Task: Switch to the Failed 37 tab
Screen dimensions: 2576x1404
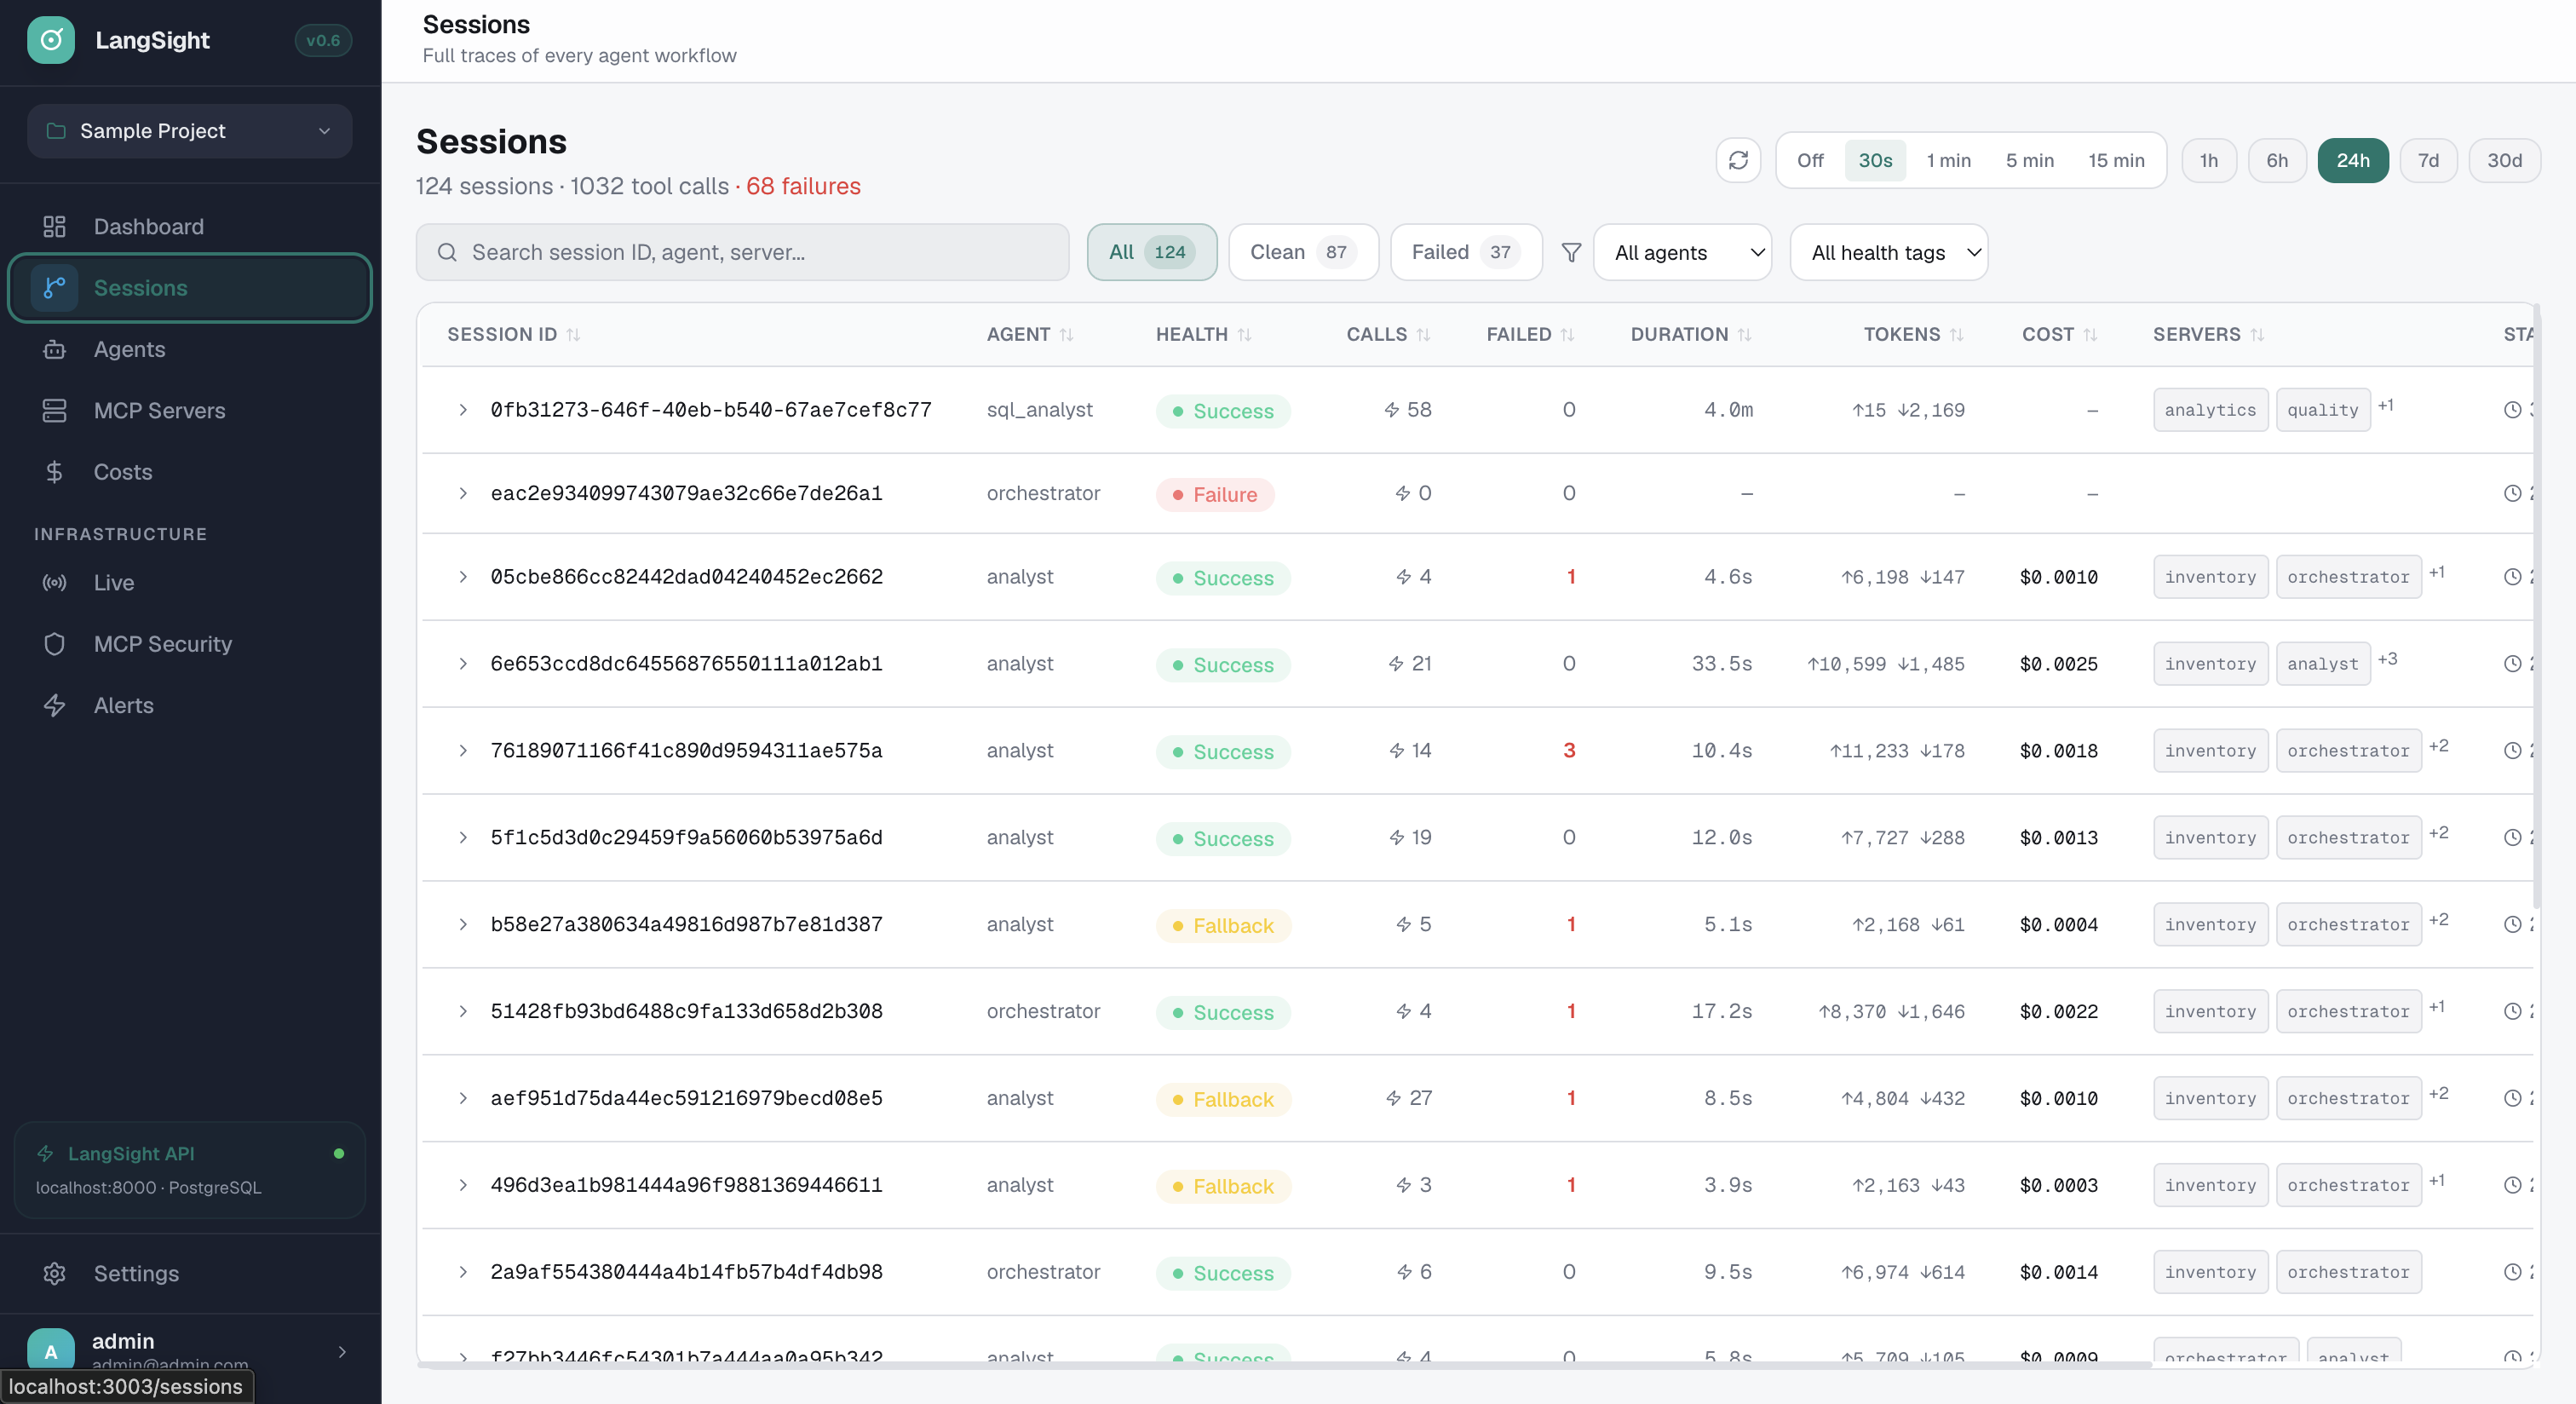Action: click(1464, 252)
